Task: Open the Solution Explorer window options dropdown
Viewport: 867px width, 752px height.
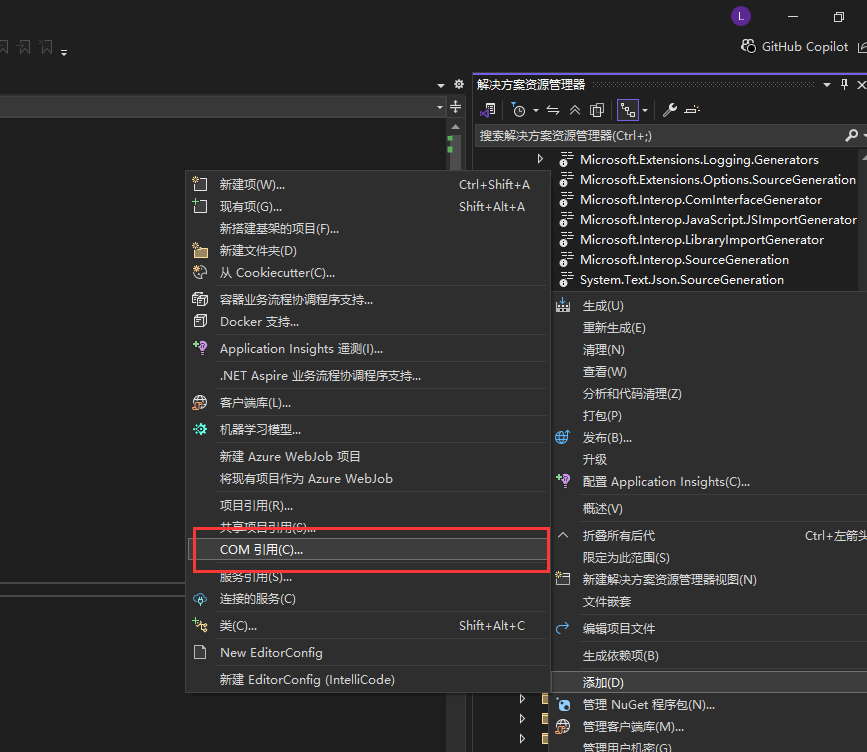Action: (828, 85)
